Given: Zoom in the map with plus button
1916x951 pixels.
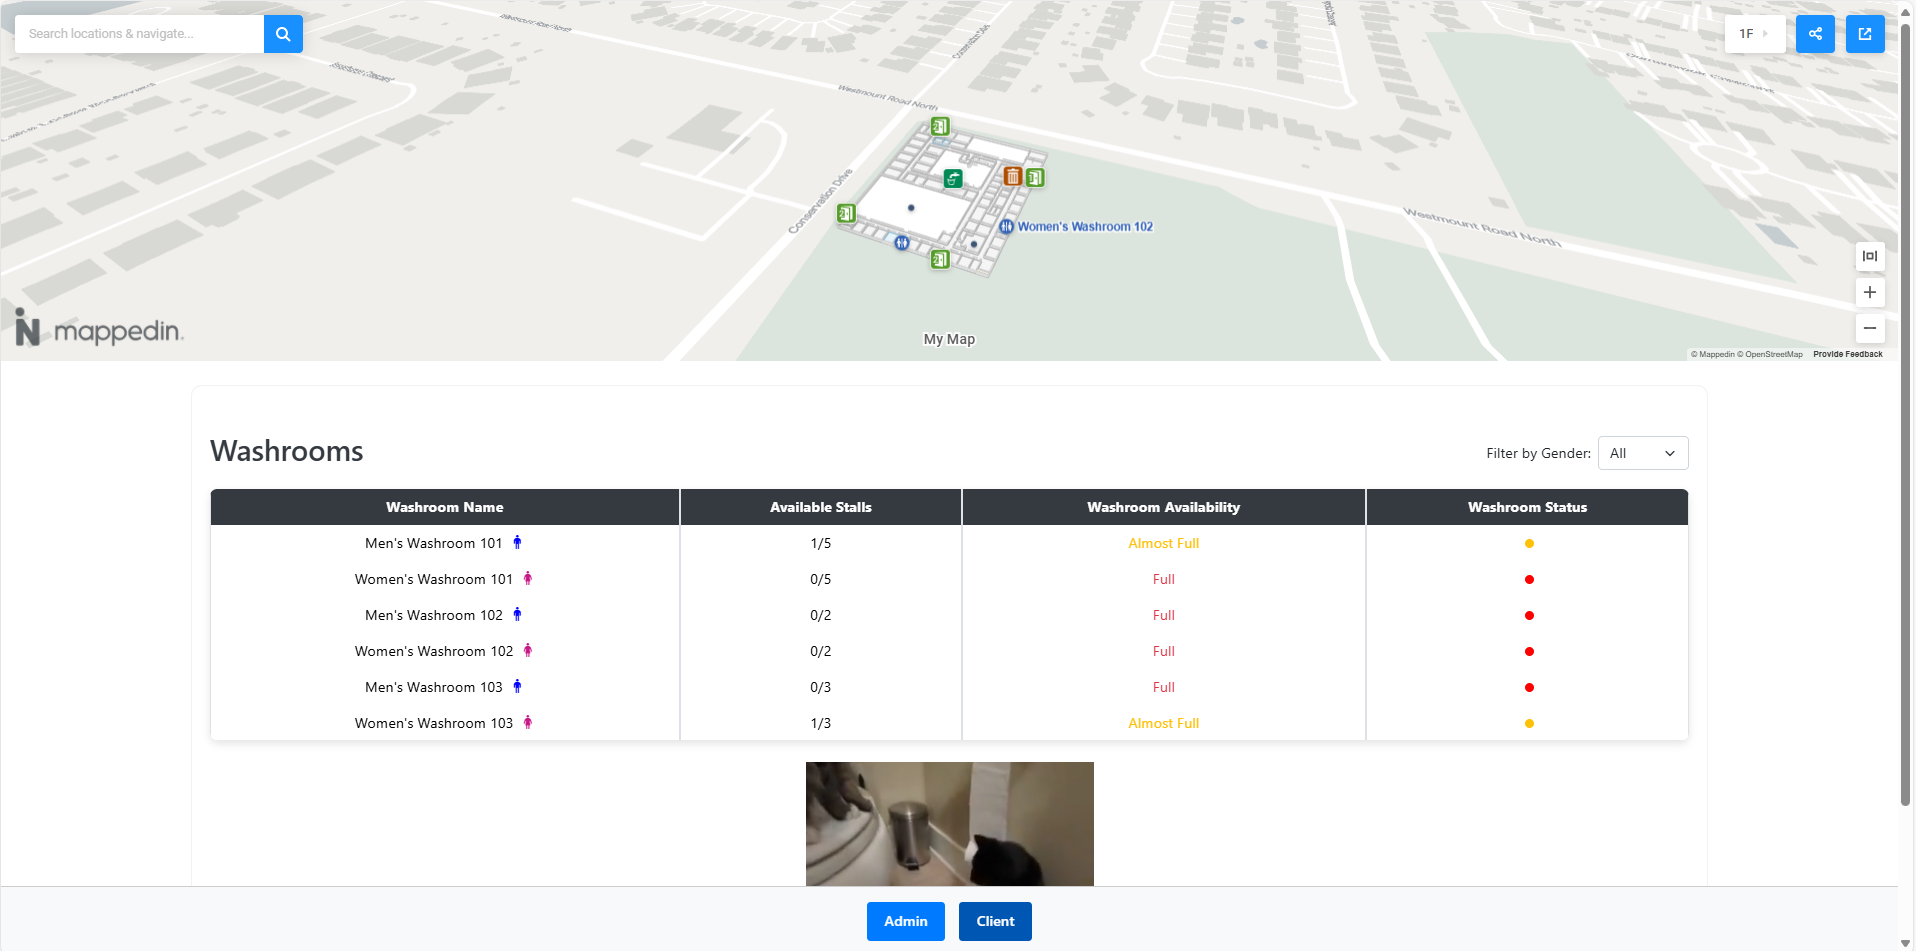Looking at the screenshot, I should pos(1870,292).
